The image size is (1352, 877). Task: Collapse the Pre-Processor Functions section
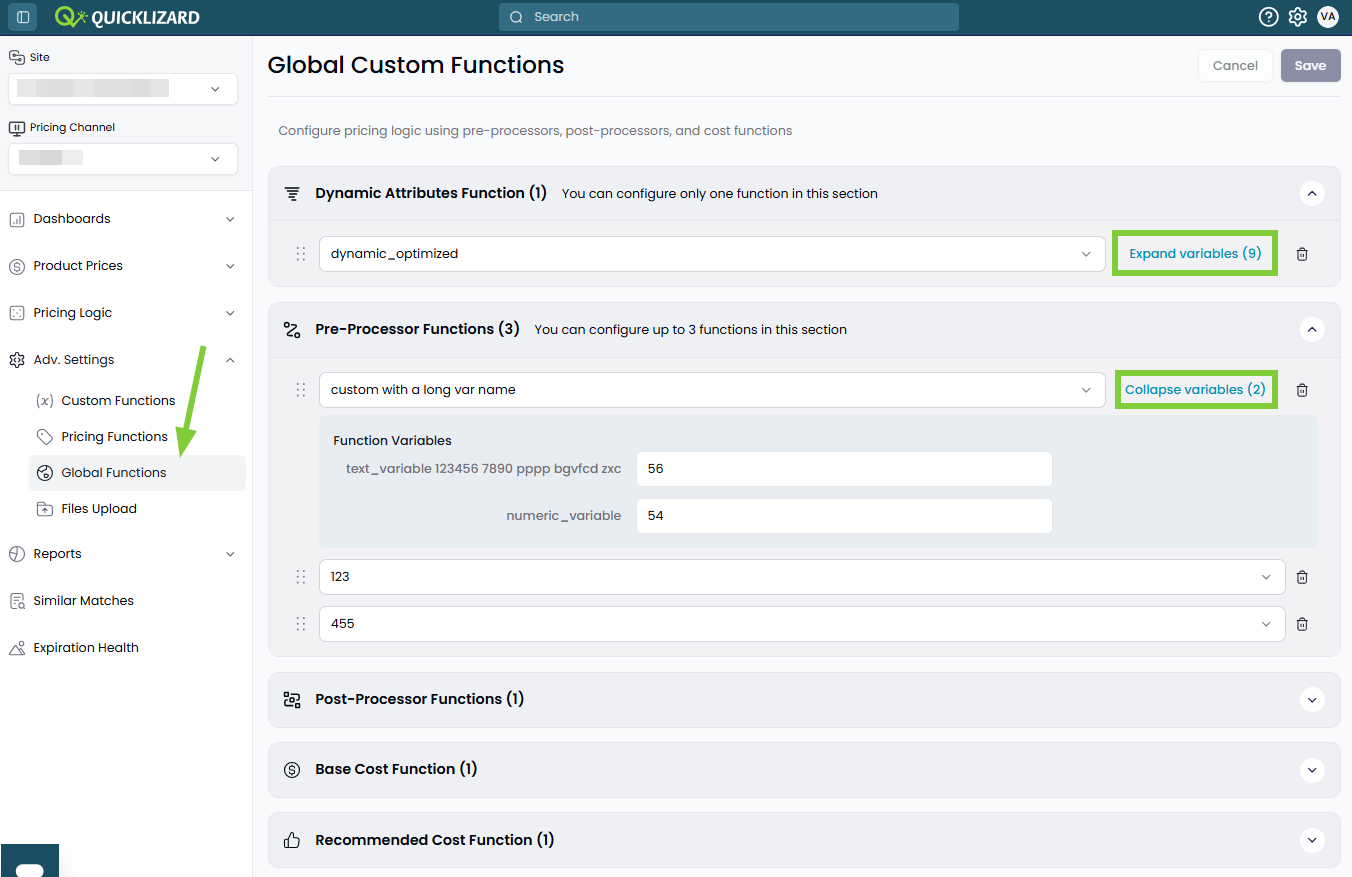coord(1312,330)
